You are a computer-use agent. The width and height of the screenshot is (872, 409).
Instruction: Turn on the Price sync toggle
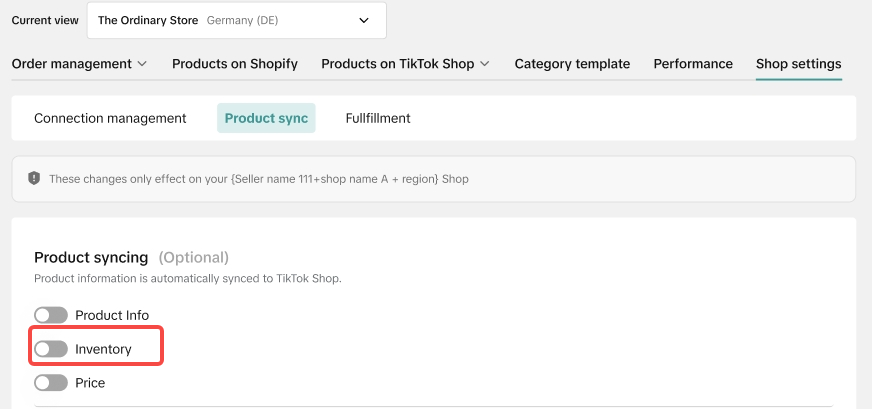tap(51, 383)
